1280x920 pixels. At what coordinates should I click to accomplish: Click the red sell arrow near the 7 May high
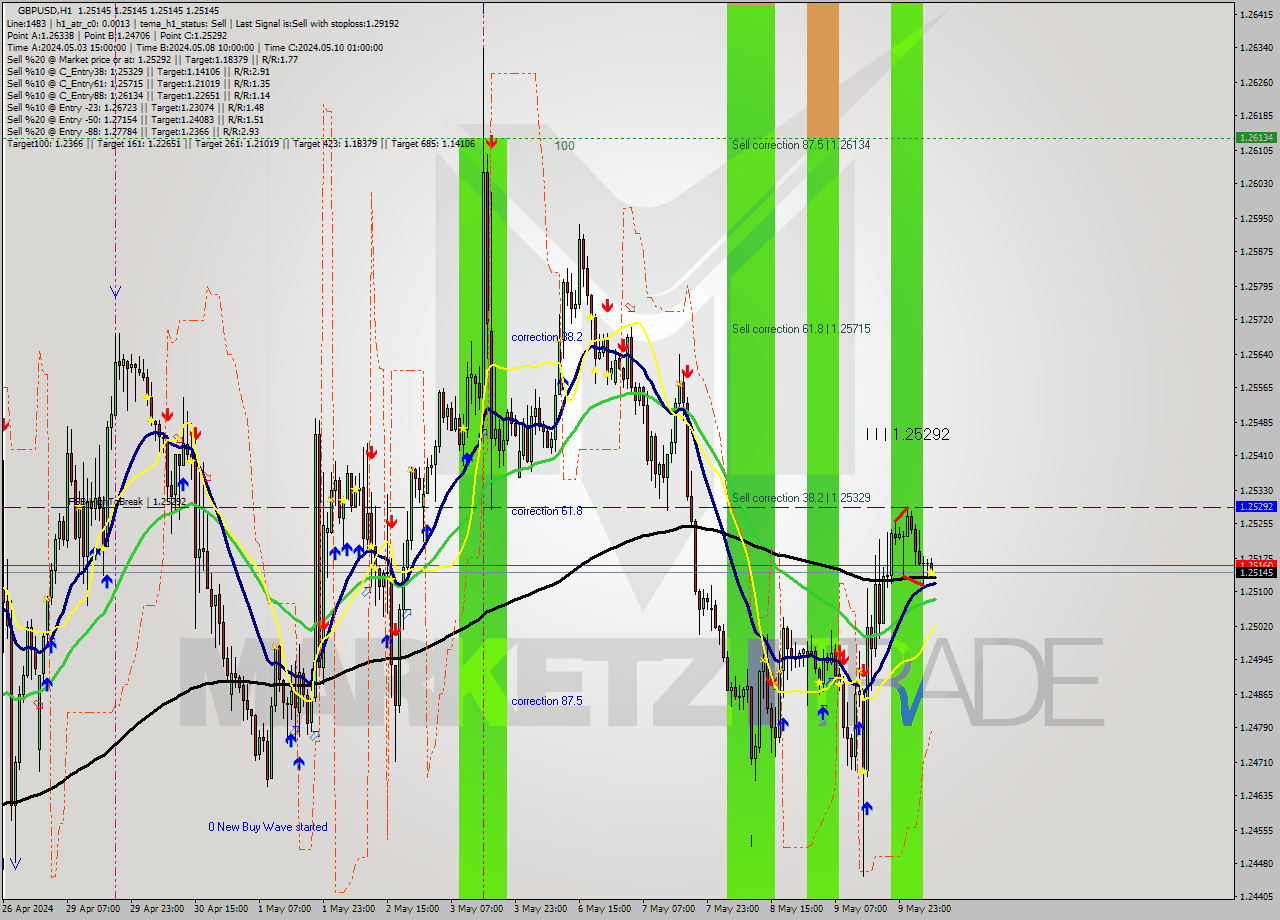click(687, 372)
